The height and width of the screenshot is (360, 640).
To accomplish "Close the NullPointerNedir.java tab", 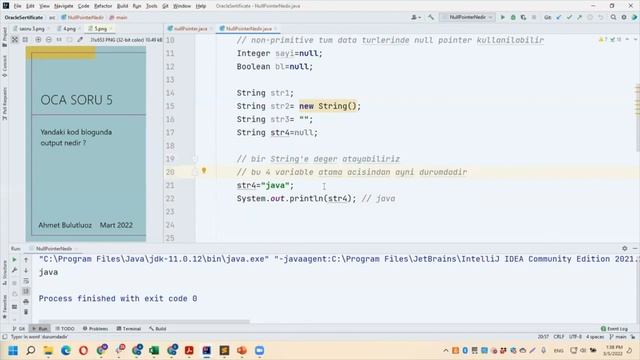I will point(276,29).
